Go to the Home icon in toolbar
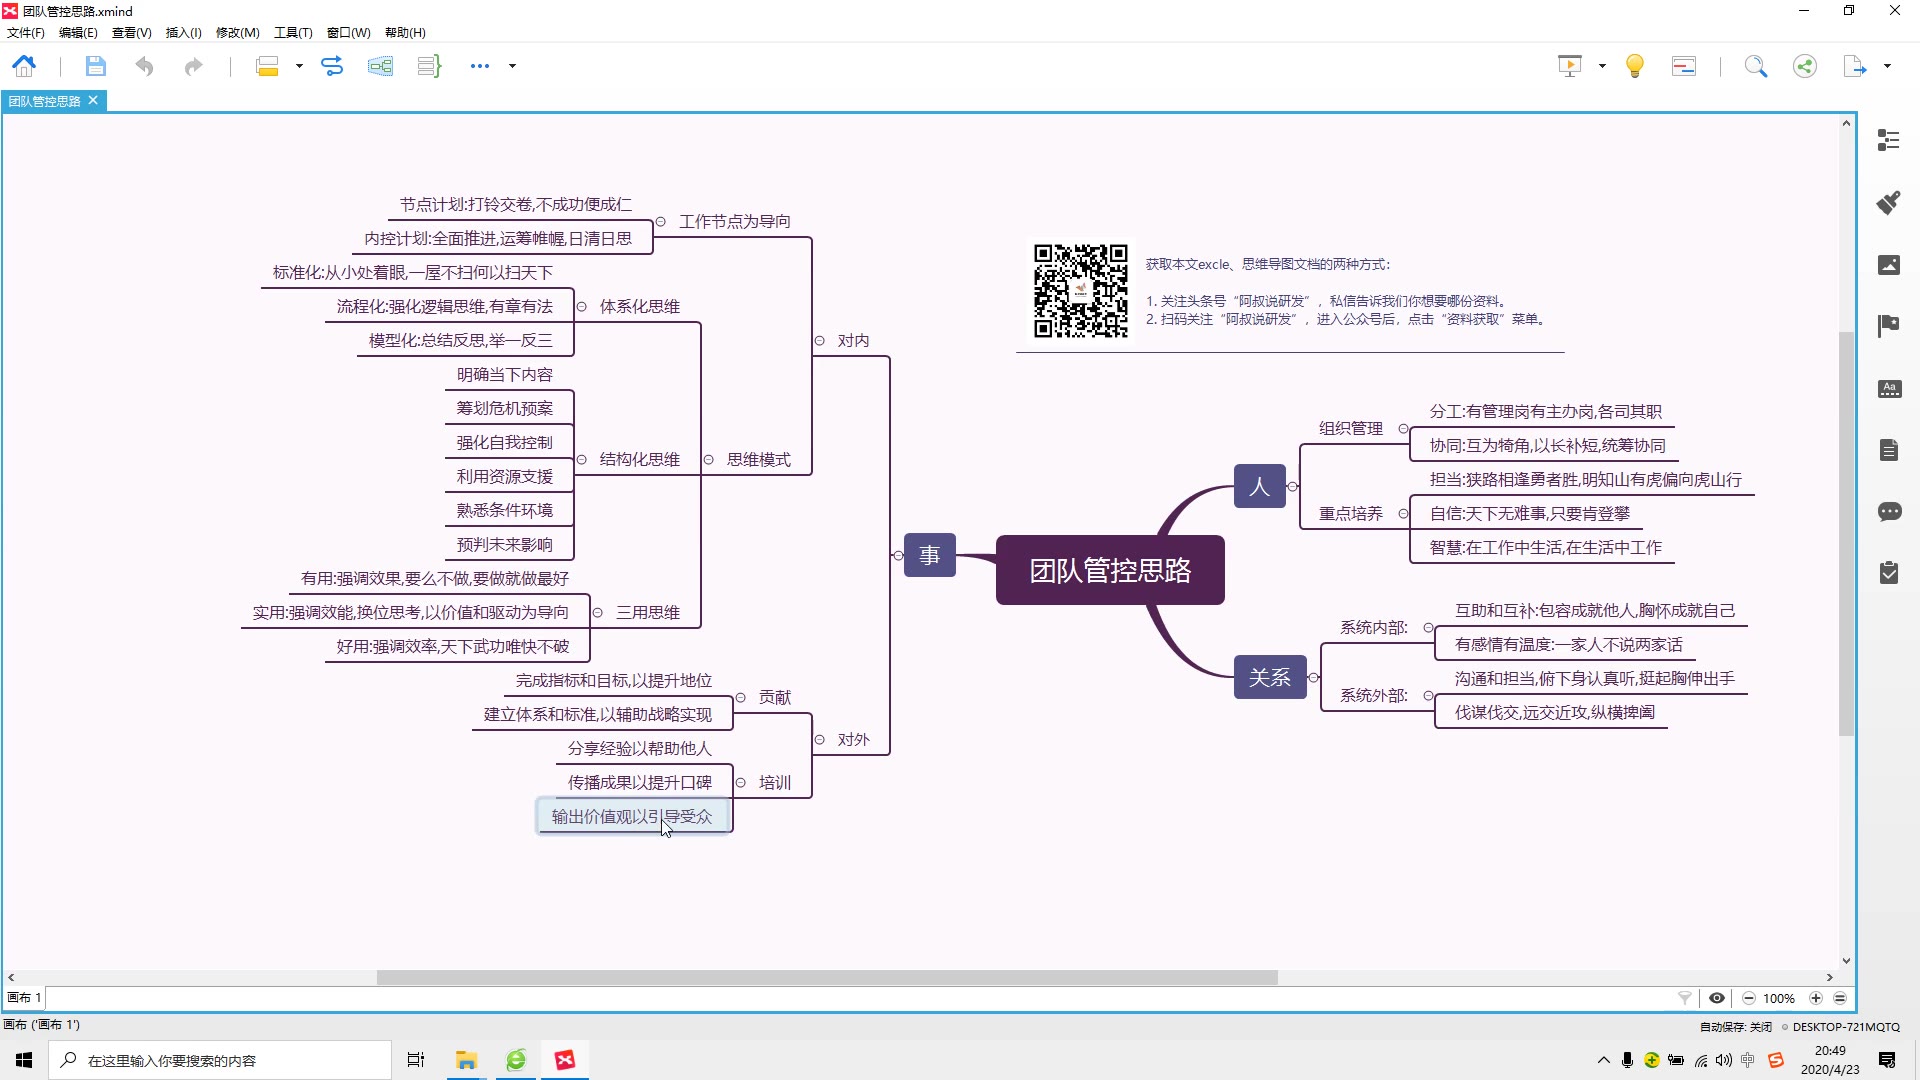1920x1080 pixels. click(x=24, y=66)
